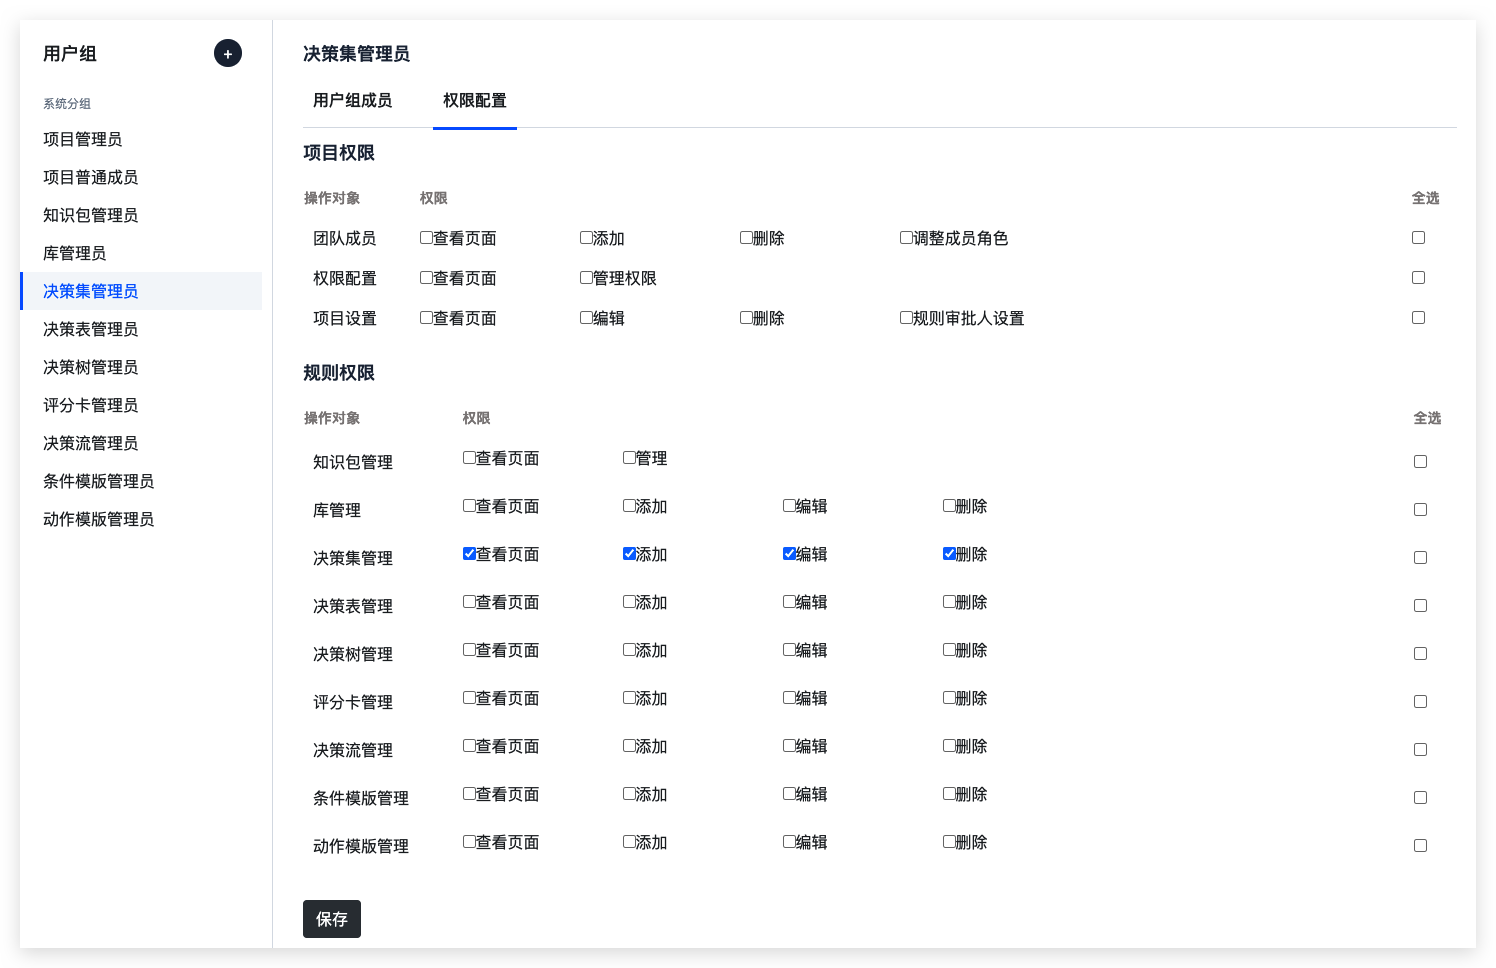Screen dimensions: 1496x968
Task: Uncheck 删除 permission for 决策集管理
Action: (x=950, y=554)
